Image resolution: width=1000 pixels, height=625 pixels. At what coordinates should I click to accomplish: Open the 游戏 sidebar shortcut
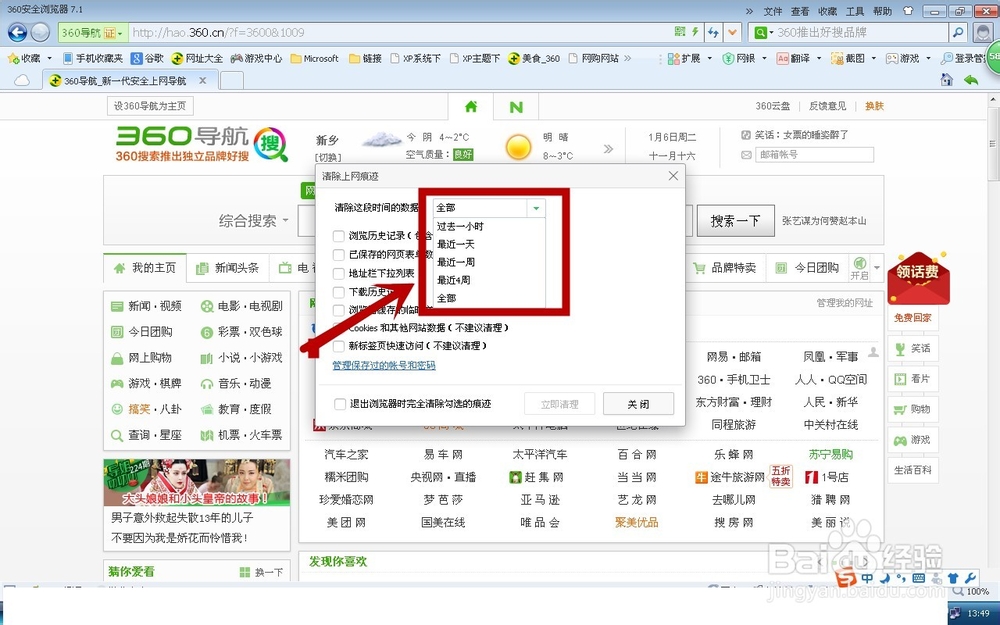913,439
